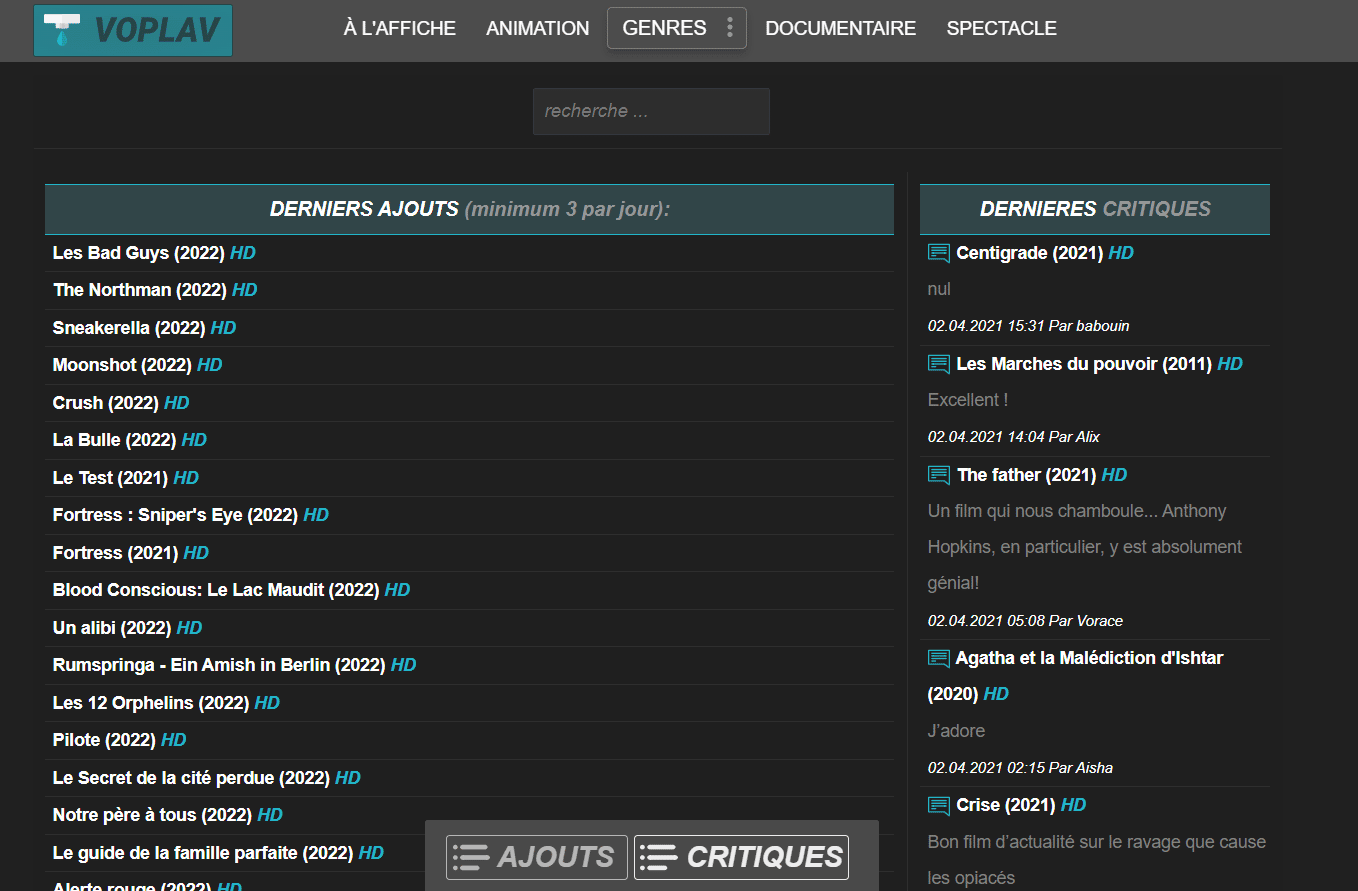Click the list icon in Critiques button

659,857
